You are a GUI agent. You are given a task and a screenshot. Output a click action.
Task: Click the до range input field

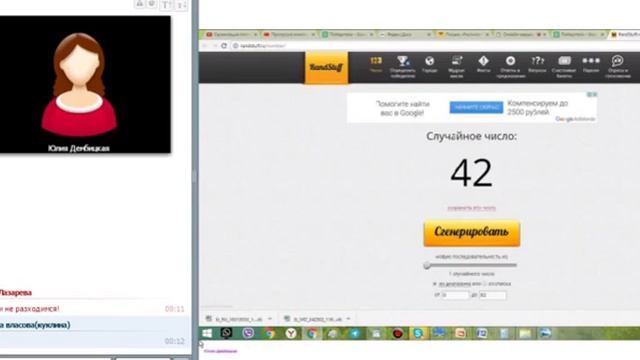492,295
